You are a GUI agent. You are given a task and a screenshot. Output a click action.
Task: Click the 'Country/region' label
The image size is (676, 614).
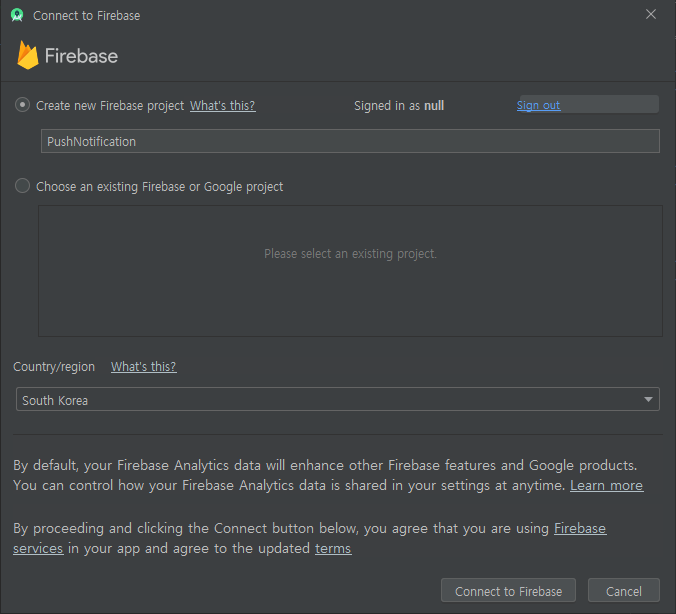tap(54, 367)
